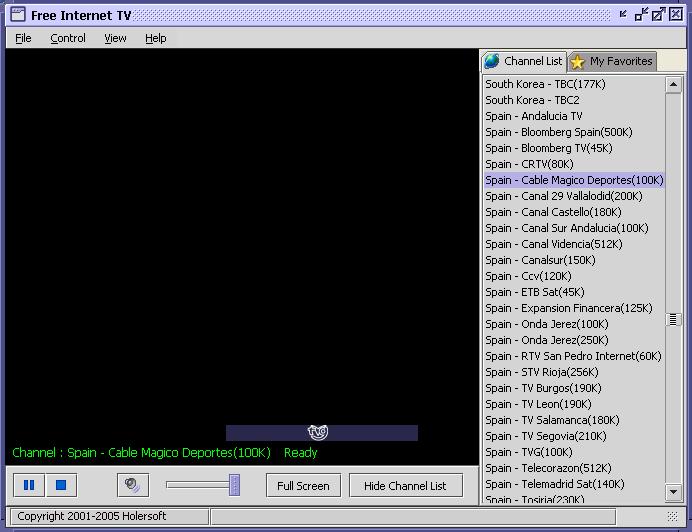692x532 pixels.
Task: Click the logo in the video area
Action: (318, 432)
